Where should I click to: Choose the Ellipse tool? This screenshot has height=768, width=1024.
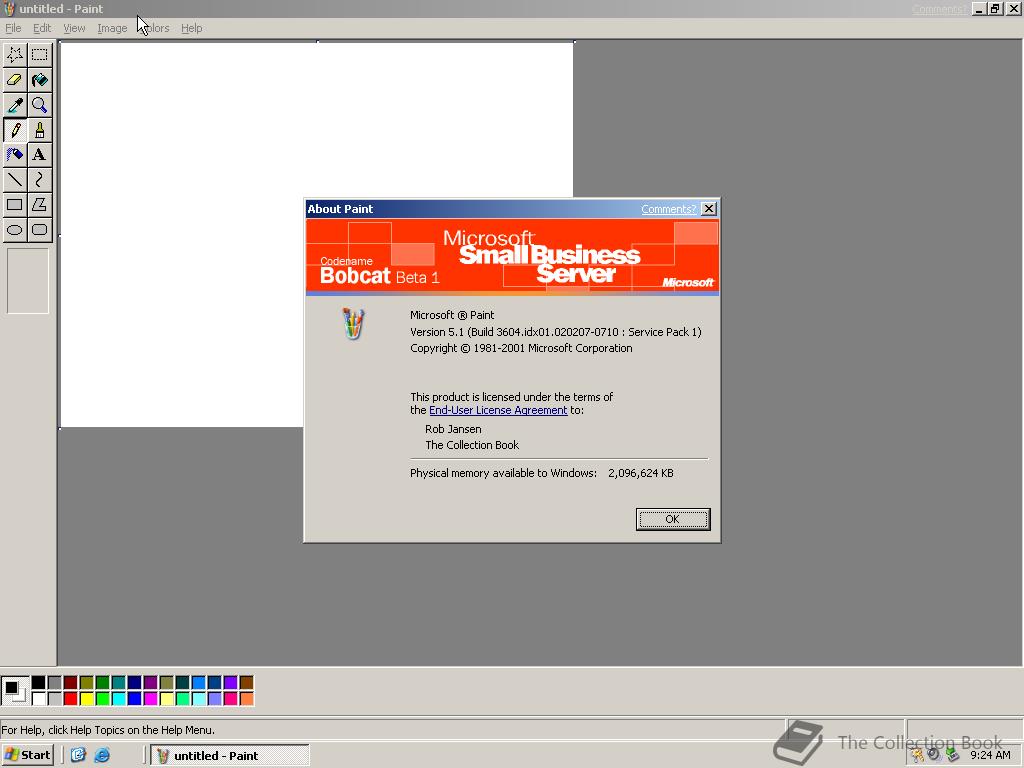(14, 230)
